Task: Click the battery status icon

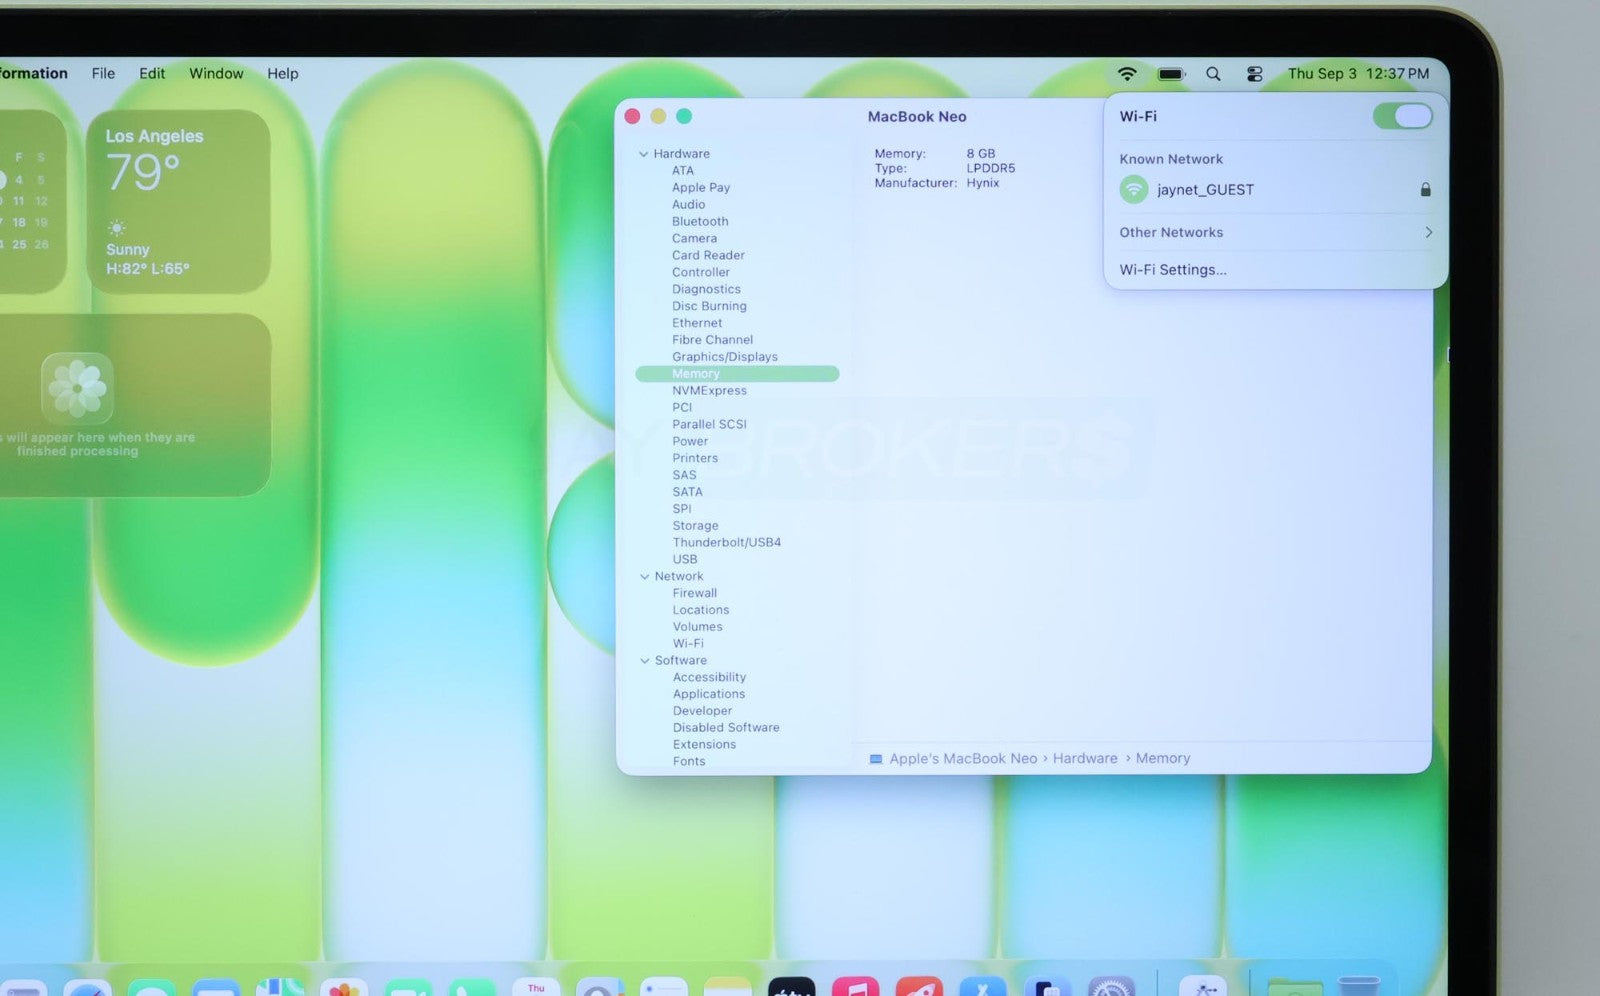Action: pos(1171,74)
